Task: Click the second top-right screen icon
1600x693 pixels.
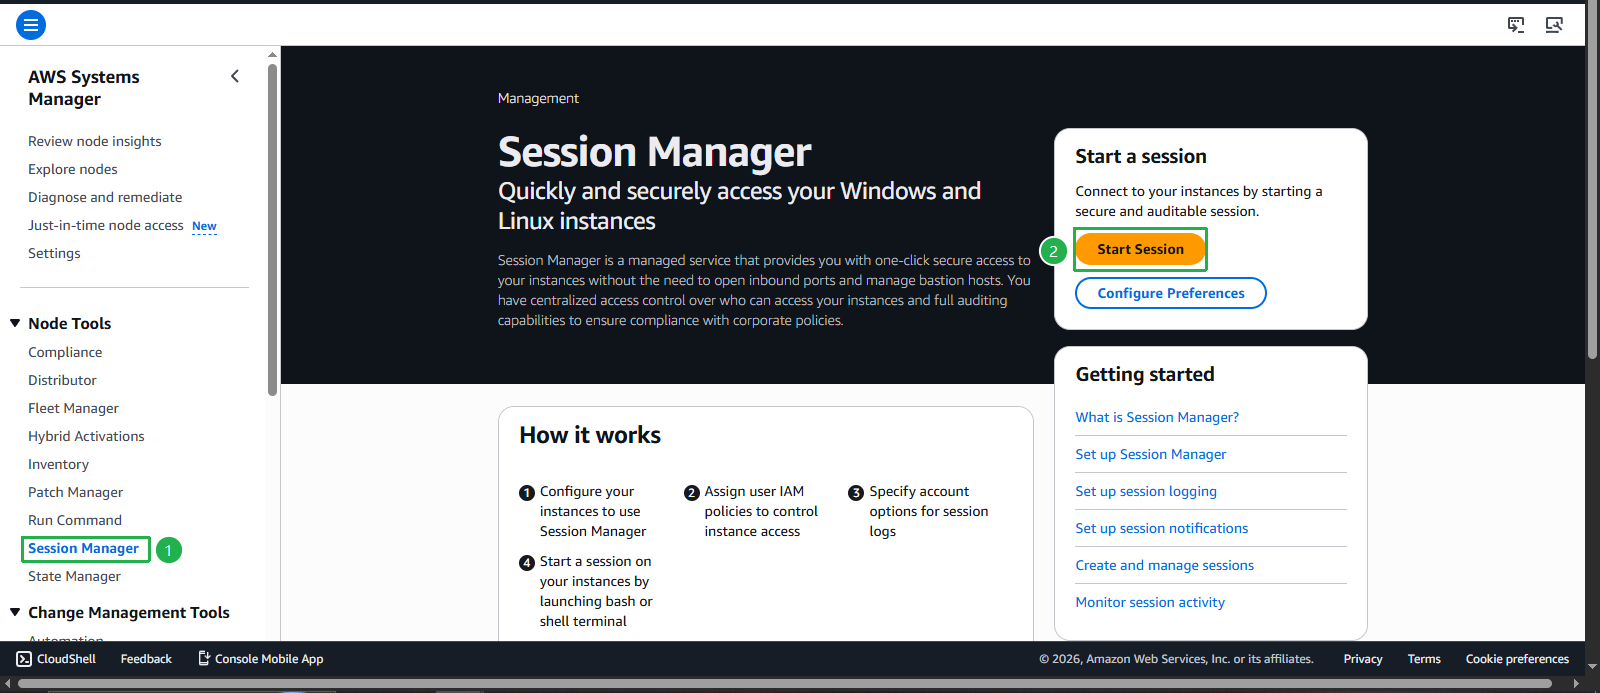Action: coord(1554,25)
